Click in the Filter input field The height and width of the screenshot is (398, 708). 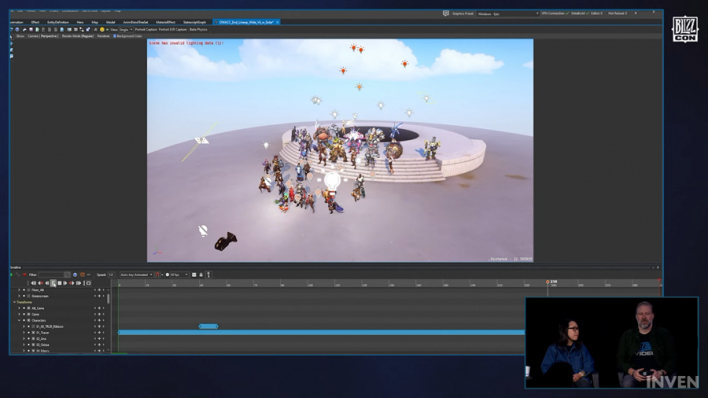tap(51, 275)
